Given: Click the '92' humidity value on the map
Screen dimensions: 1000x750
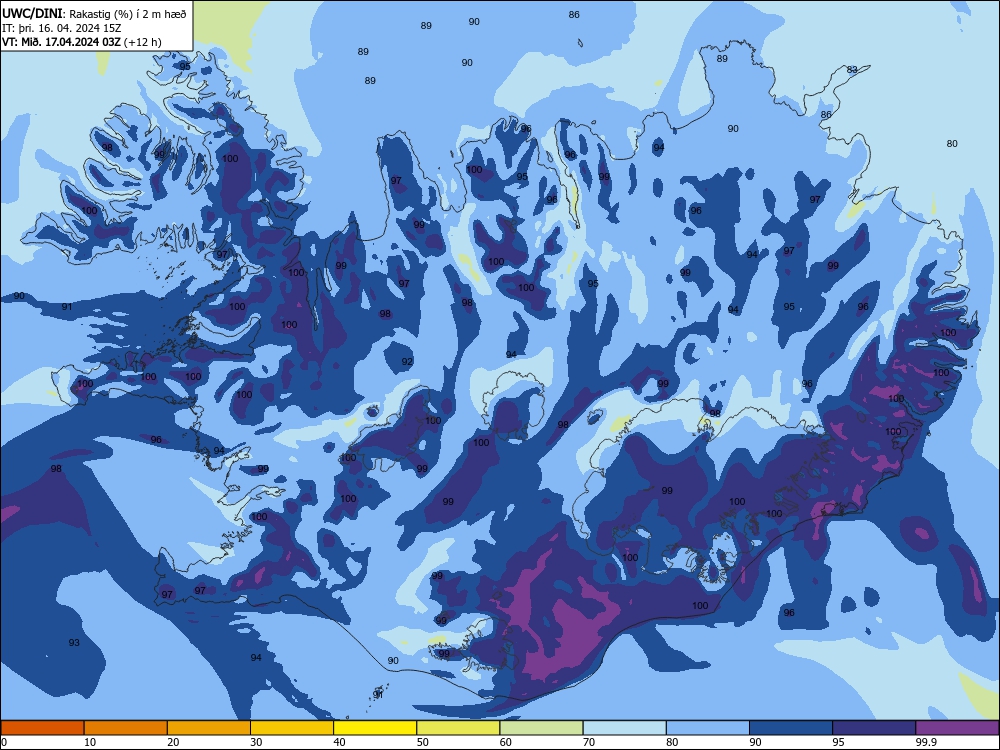Looking at the screenshot, I should [407, 362].
